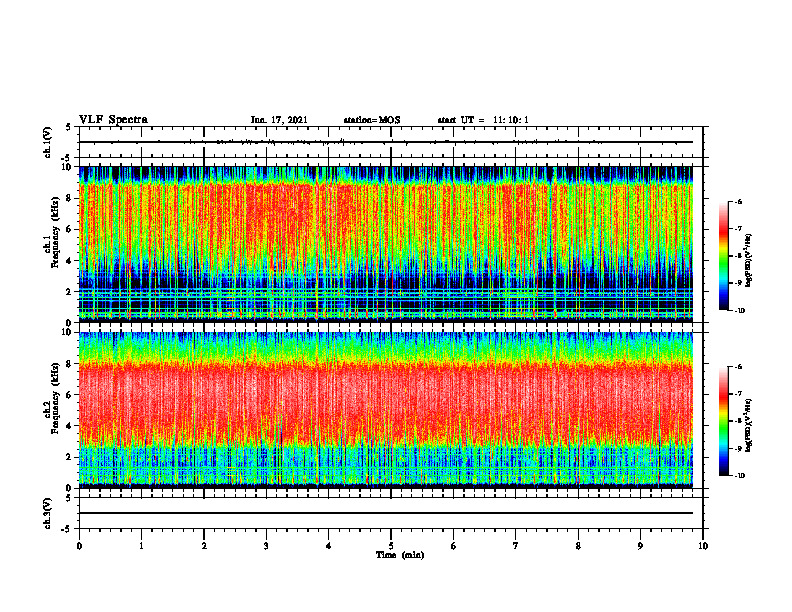Click the "4" kHz tick on ch.2 axis
Screen dimensions: 792x612
(x=70, y=426)
